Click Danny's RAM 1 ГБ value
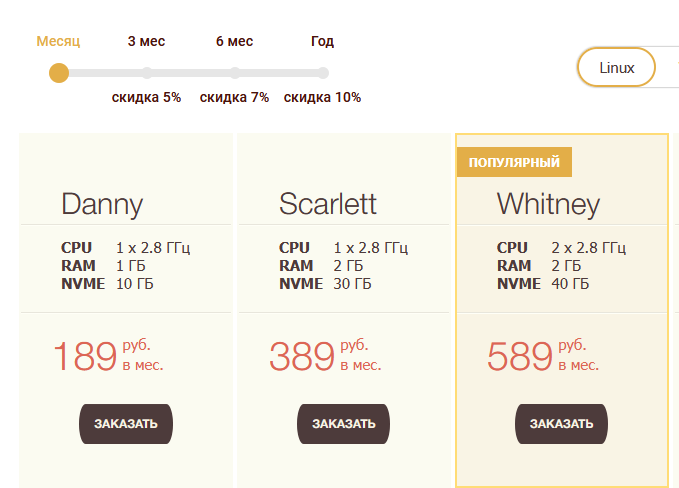Viewport: 679px width, 488px height. [x=130, y=266]
